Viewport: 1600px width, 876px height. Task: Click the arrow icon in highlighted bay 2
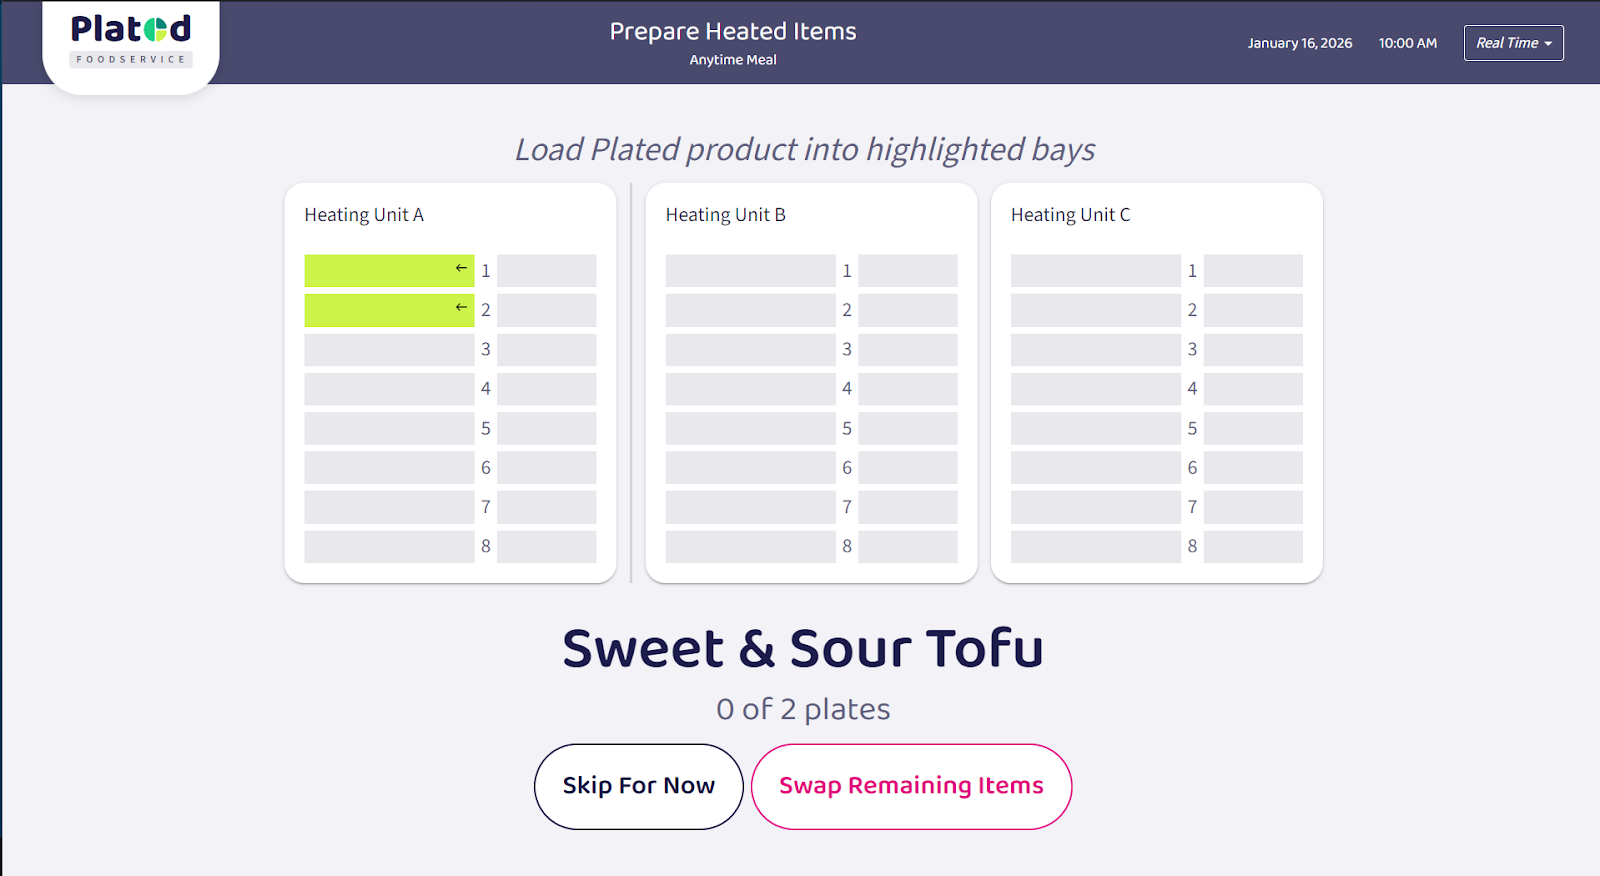(461, 307)
